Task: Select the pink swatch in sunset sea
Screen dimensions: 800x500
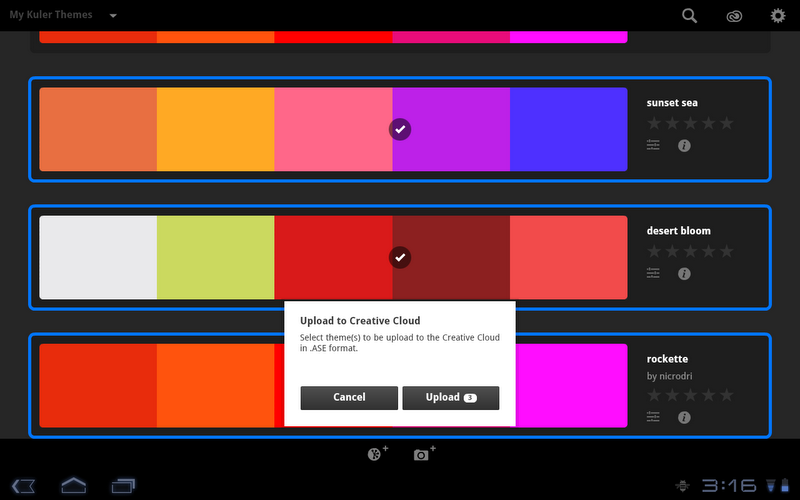Action: (333, 129)
